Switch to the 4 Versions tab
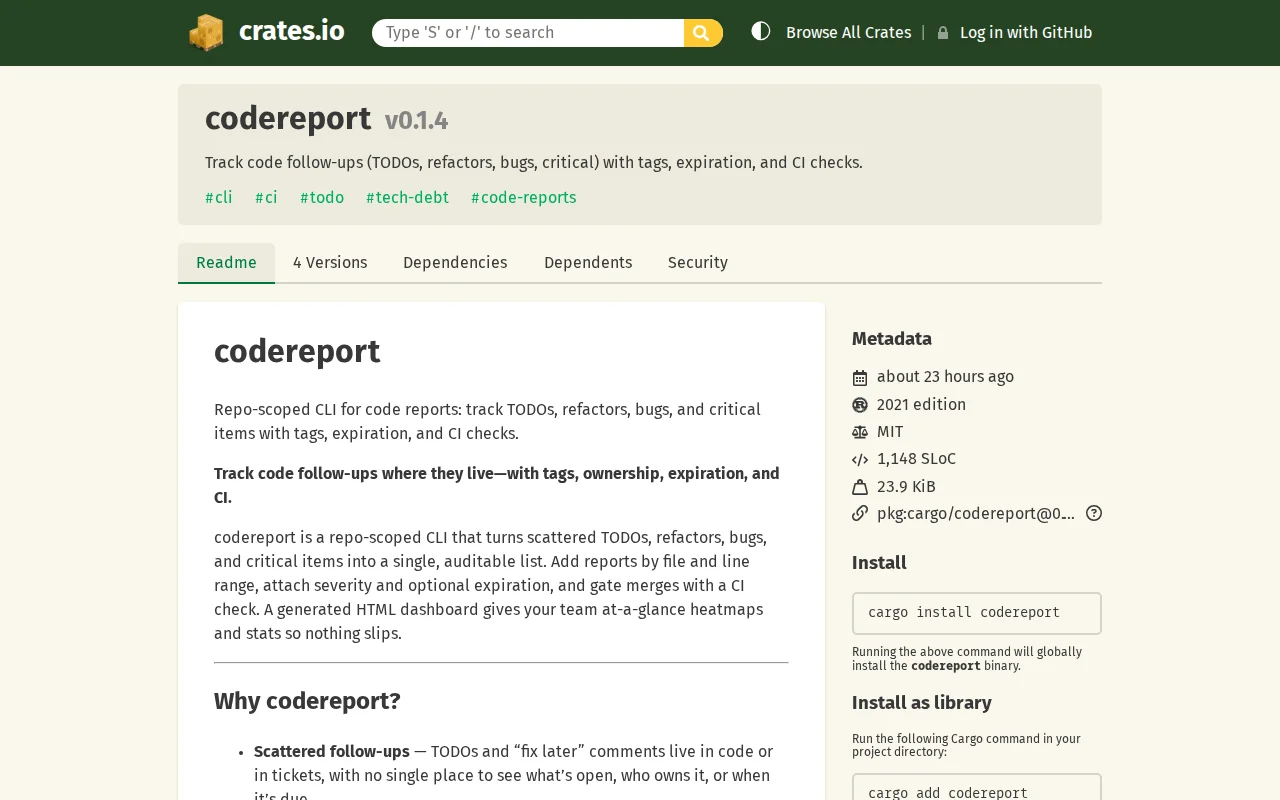The width and height of the screenshot is (1280, 800). (330, 263)
